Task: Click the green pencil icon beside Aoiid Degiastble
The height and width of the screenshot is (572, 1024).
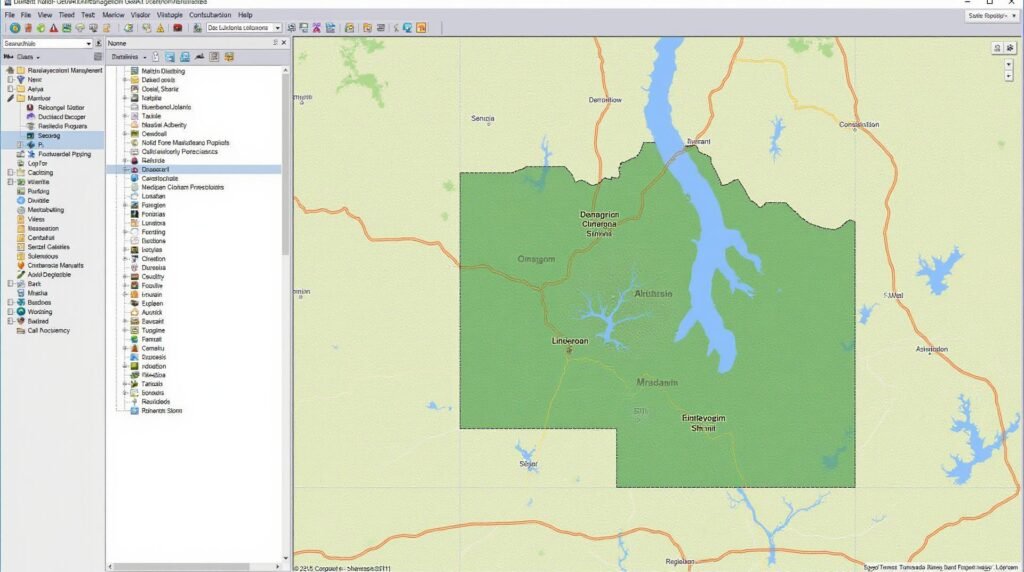Action: pos(21,275)
